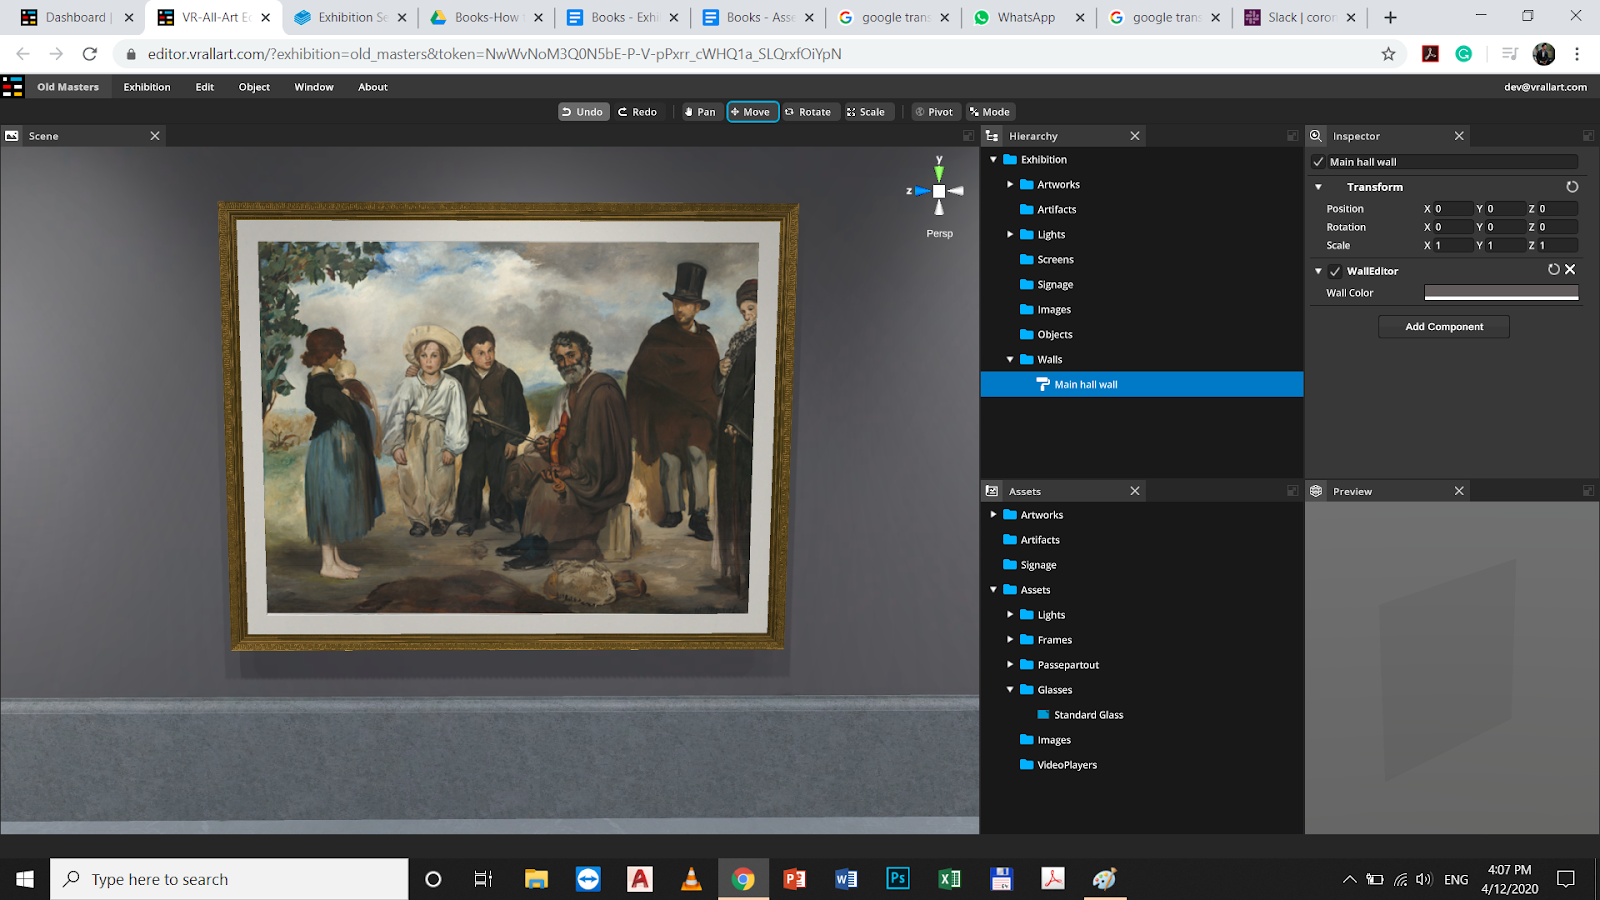
Task: Open the Window menu
Action: click(314, 87)
